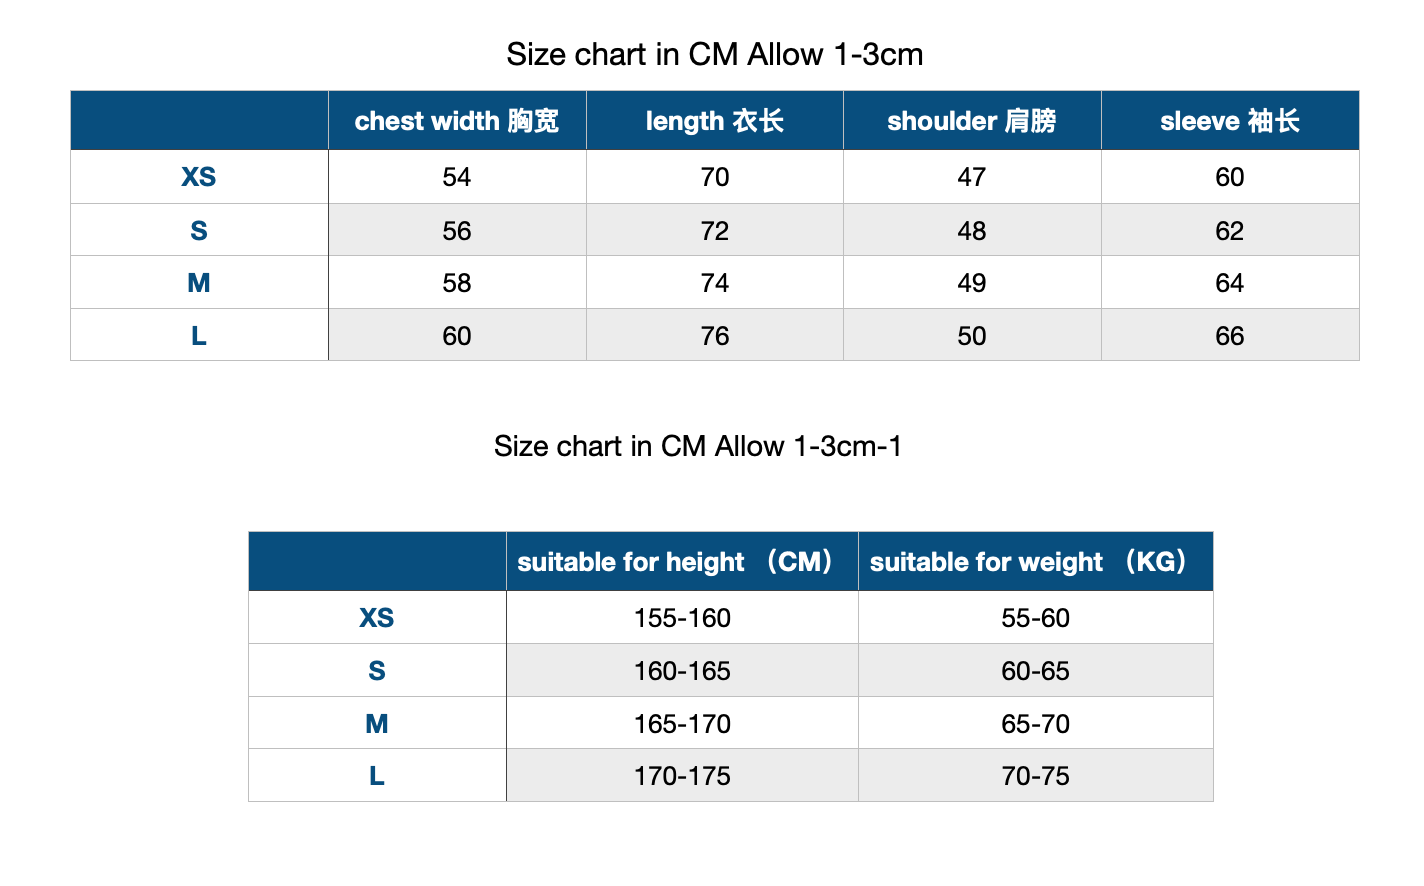The image size is (1424, 886).
Task: Select the chest width column header
Action: coord(457,121)
